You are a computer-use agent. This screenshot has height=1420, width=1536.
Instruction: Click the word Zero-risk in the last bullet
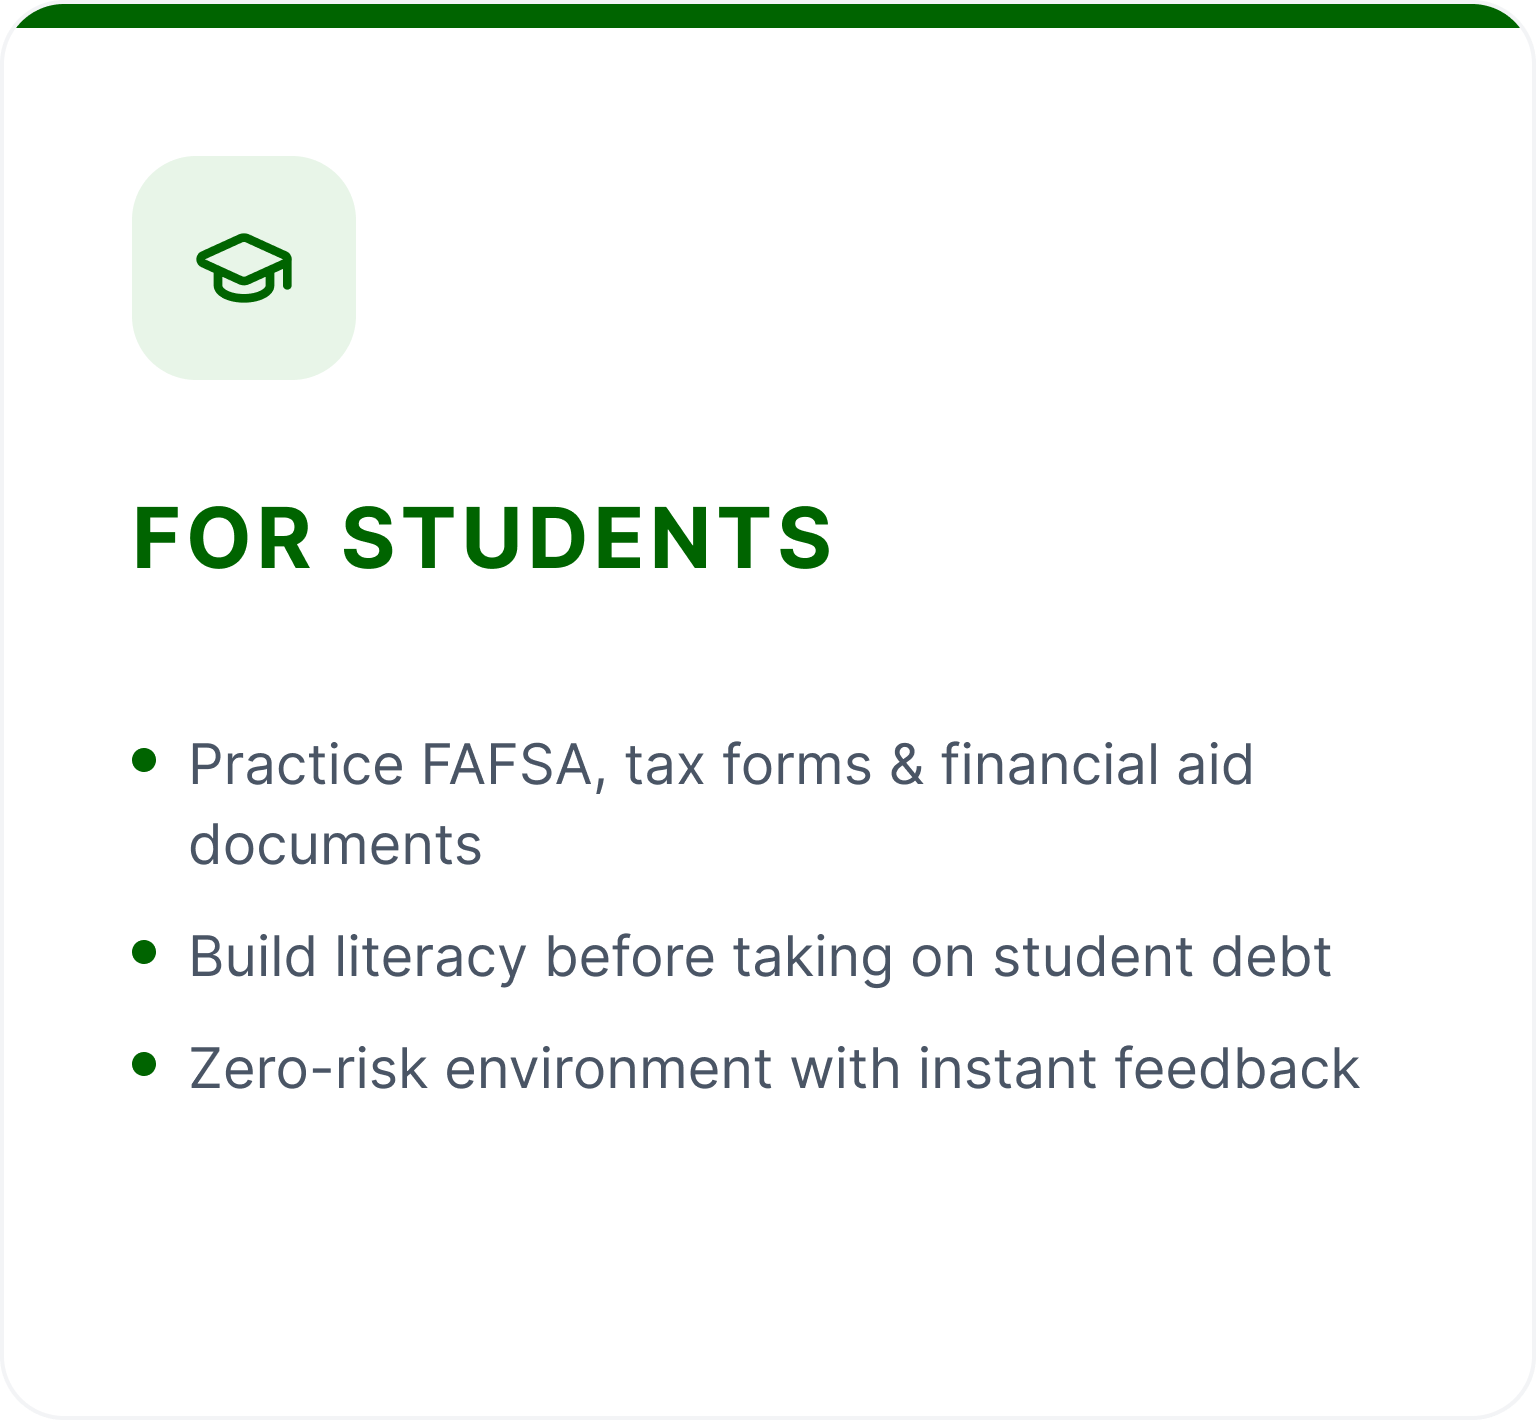pos(309,1069)
